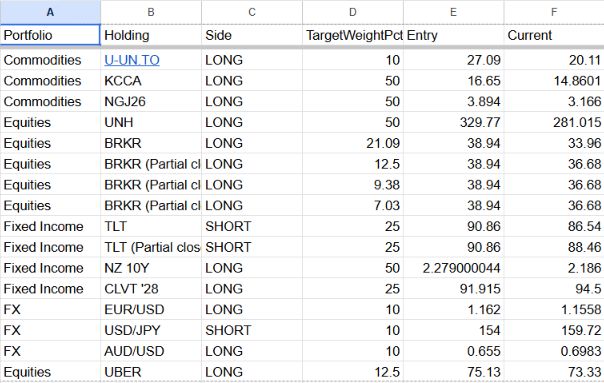Select the LONG cell in UNH row

(x=252, y=123)
